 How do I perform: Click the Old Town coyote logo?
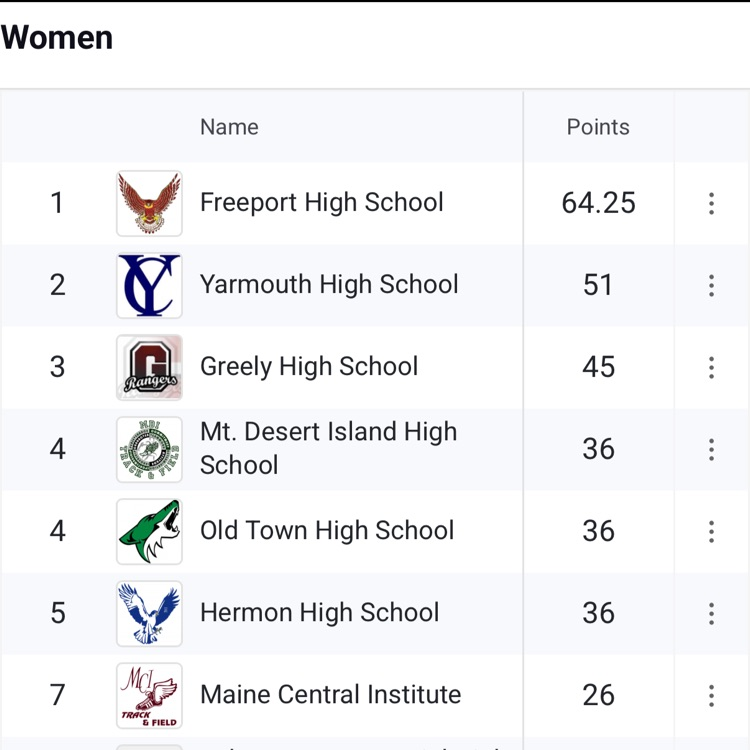coord(149,531)
